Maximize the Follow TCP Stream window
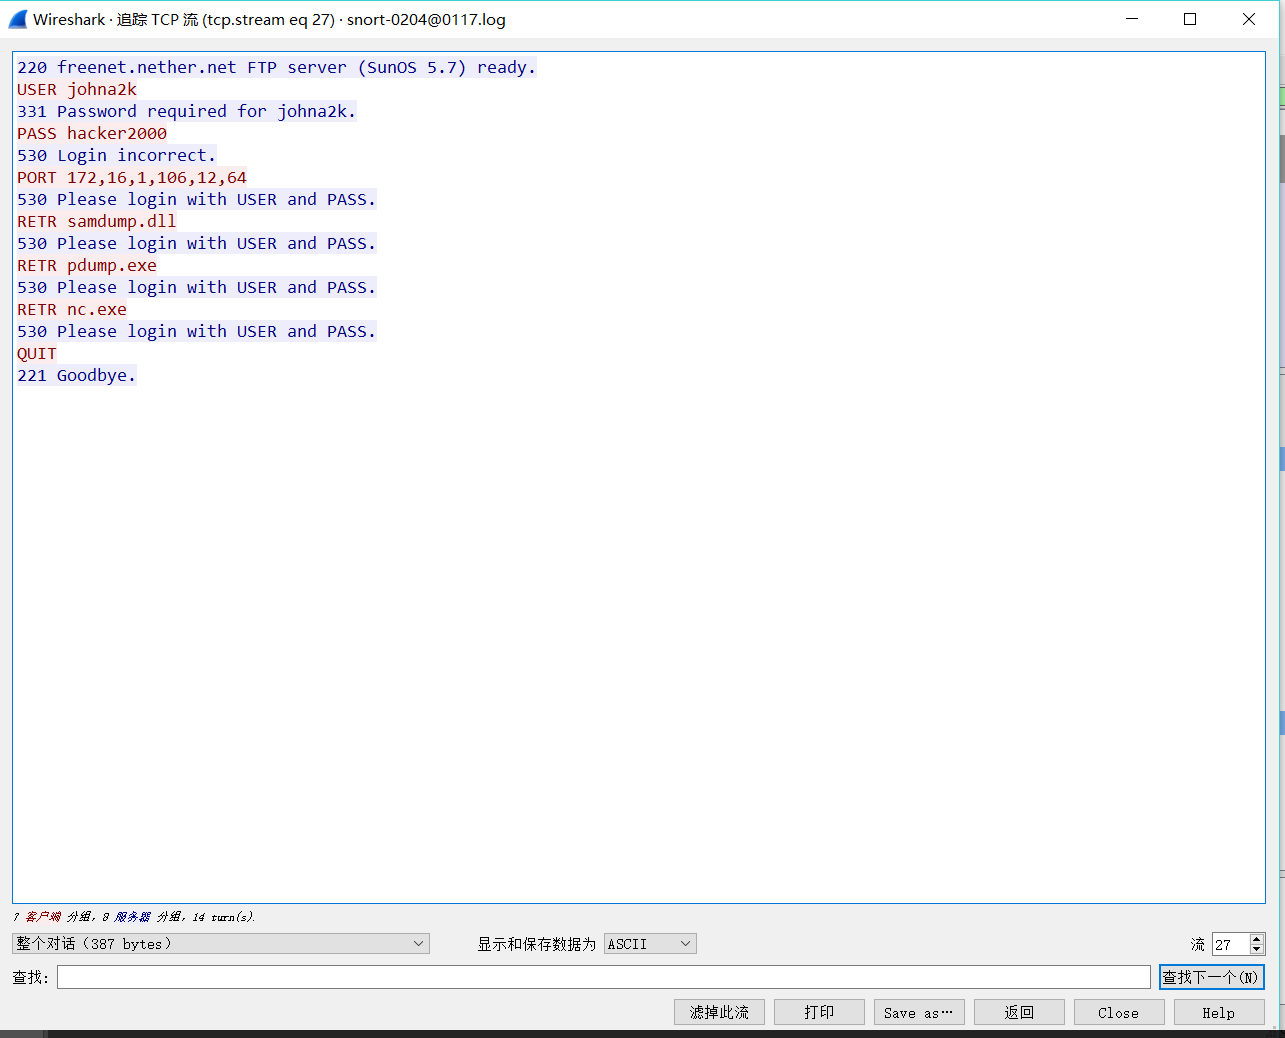 pyautogui.click(x=1190, y=19)
